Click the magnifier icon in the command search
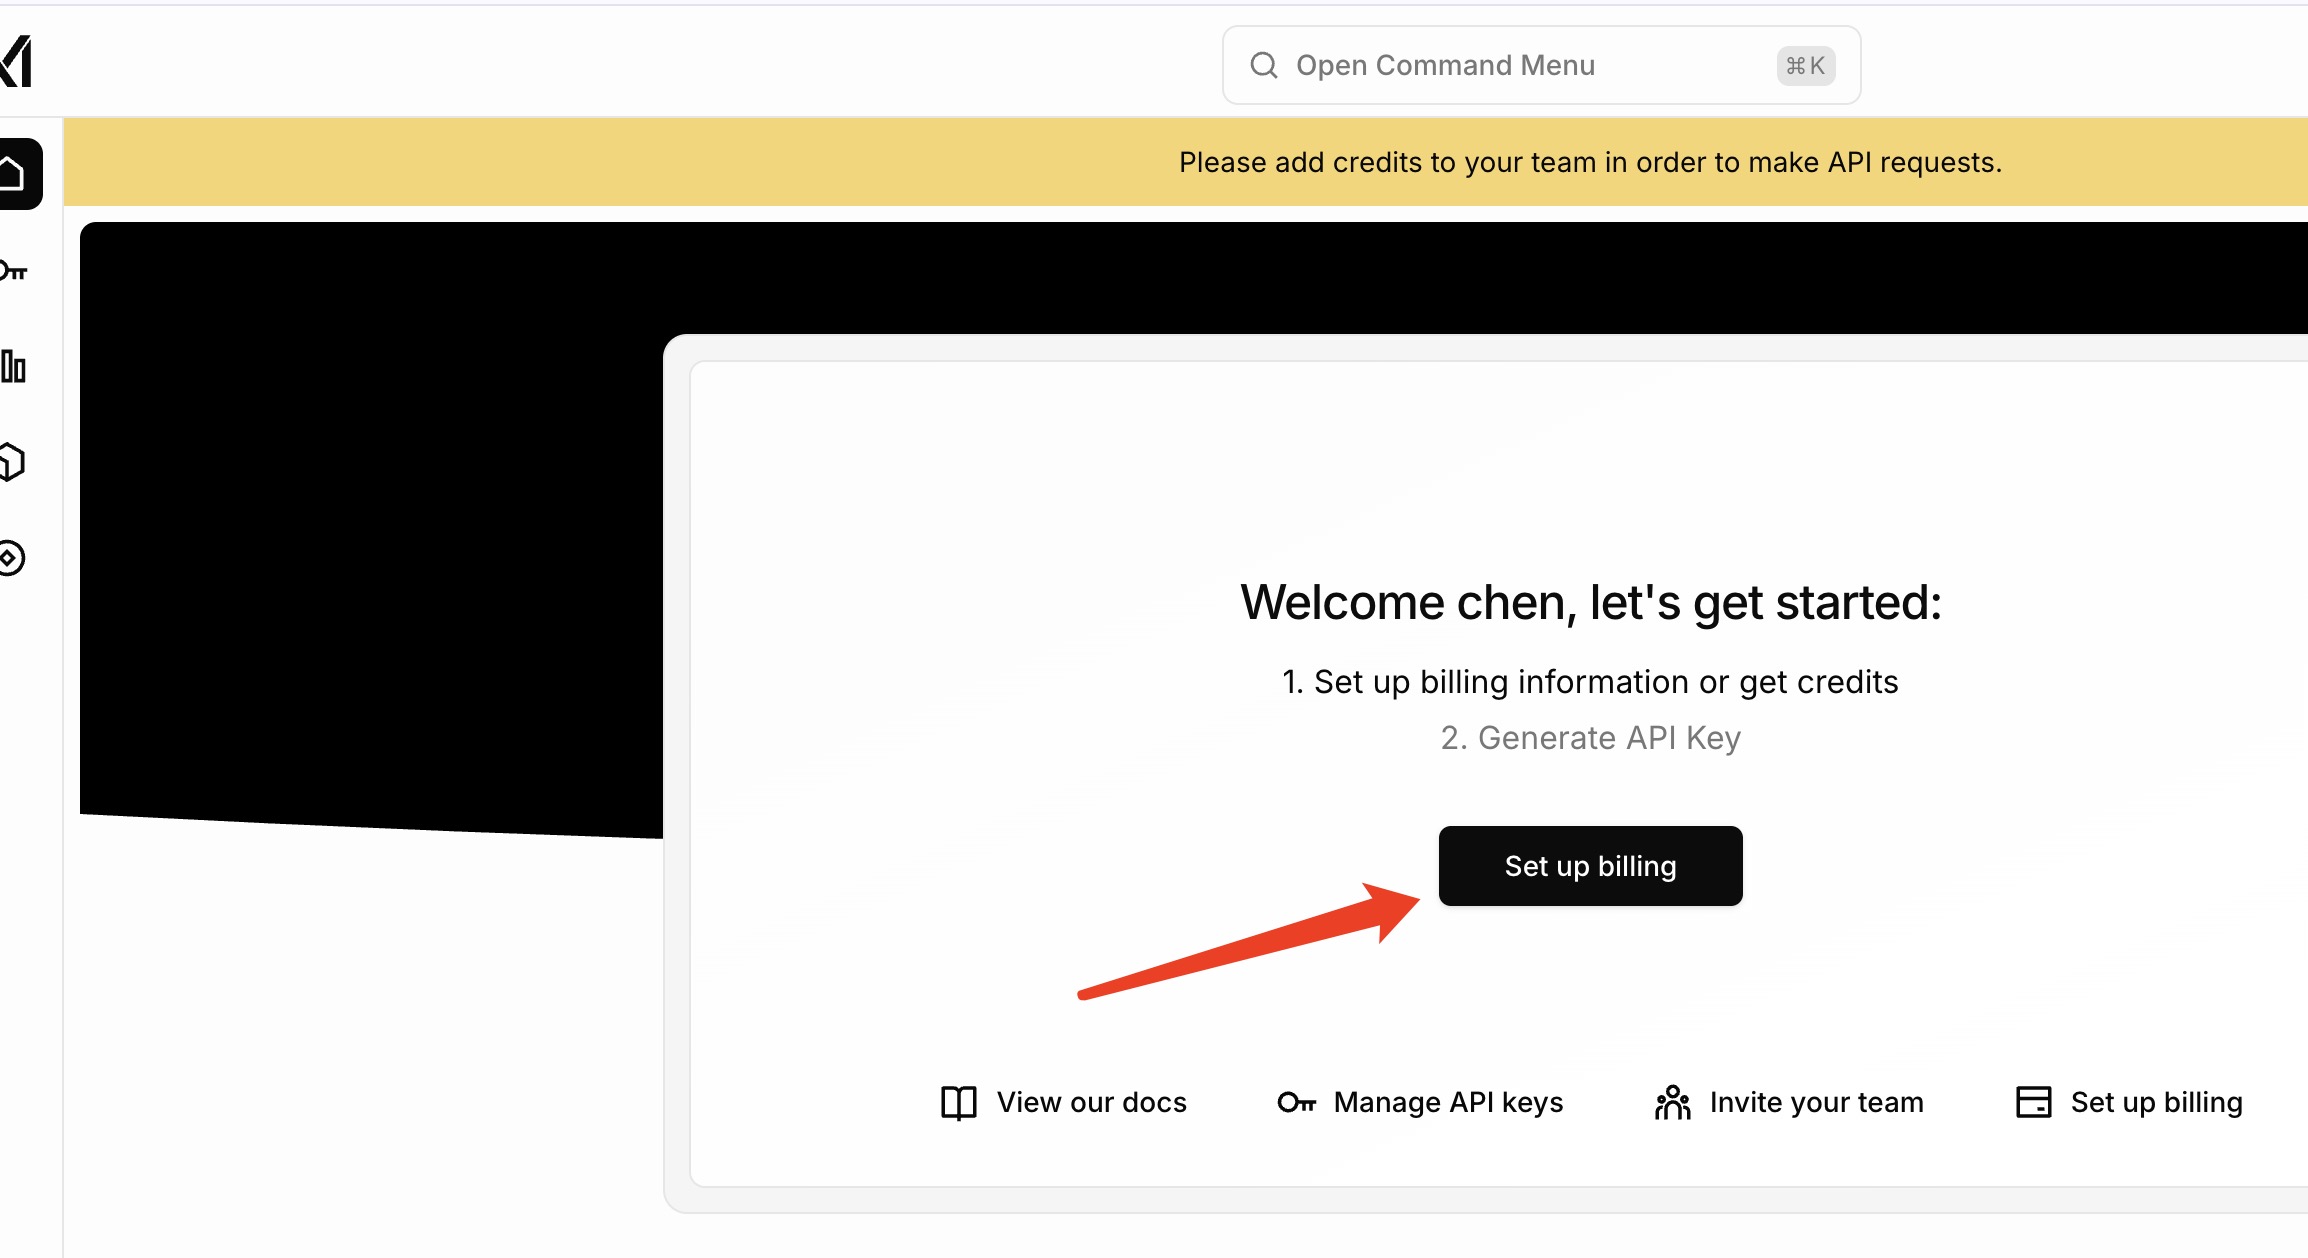2308x1258 pixels. pyautogui.click(x=1264, y=65)
